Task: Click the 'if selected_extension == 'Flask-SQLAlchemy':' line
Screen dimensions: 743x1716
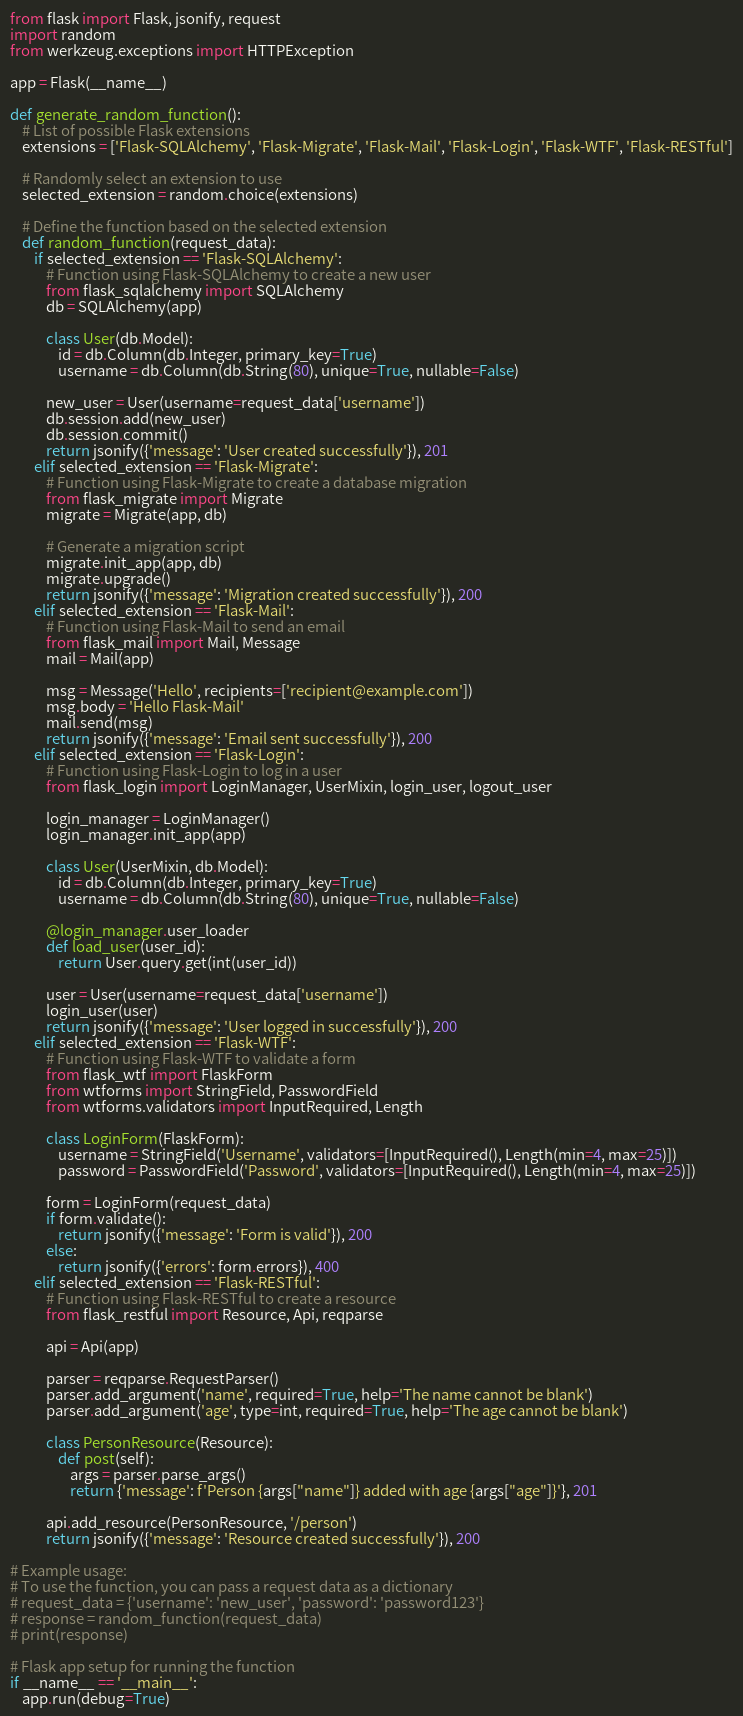Action: click(x=188, y=261)
